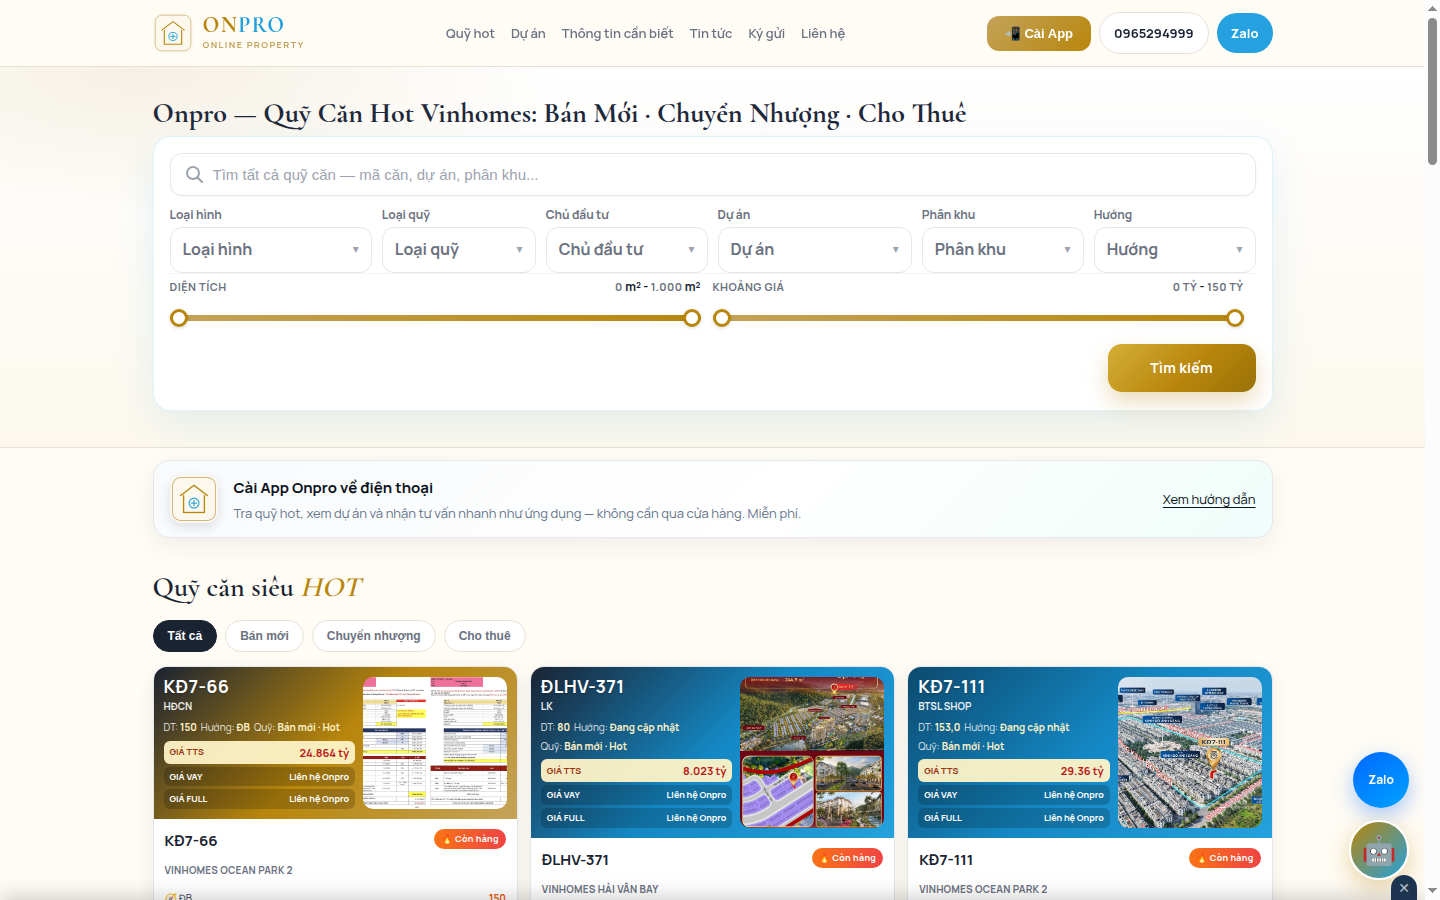Select the Bán mới filter tab
The height and width of the screenshot is (900, 1440).
pyautogui.click(x=265, y=636)
